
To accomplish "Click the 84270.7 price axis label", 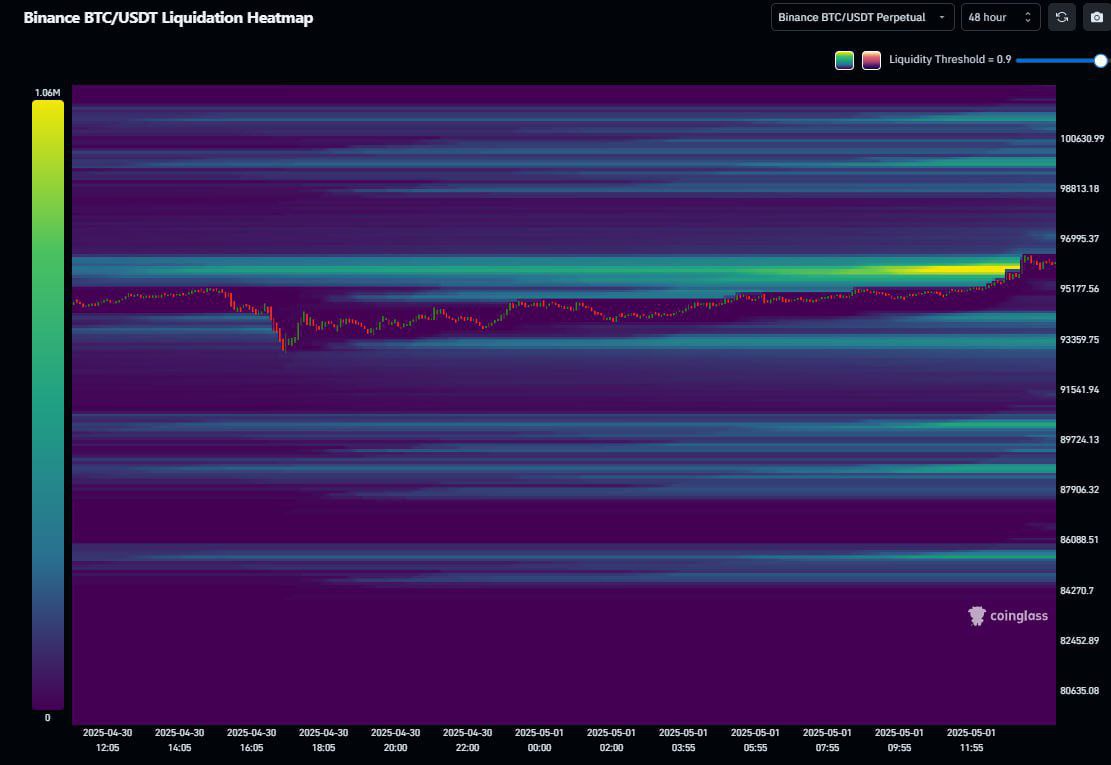I will (1077, 591).
